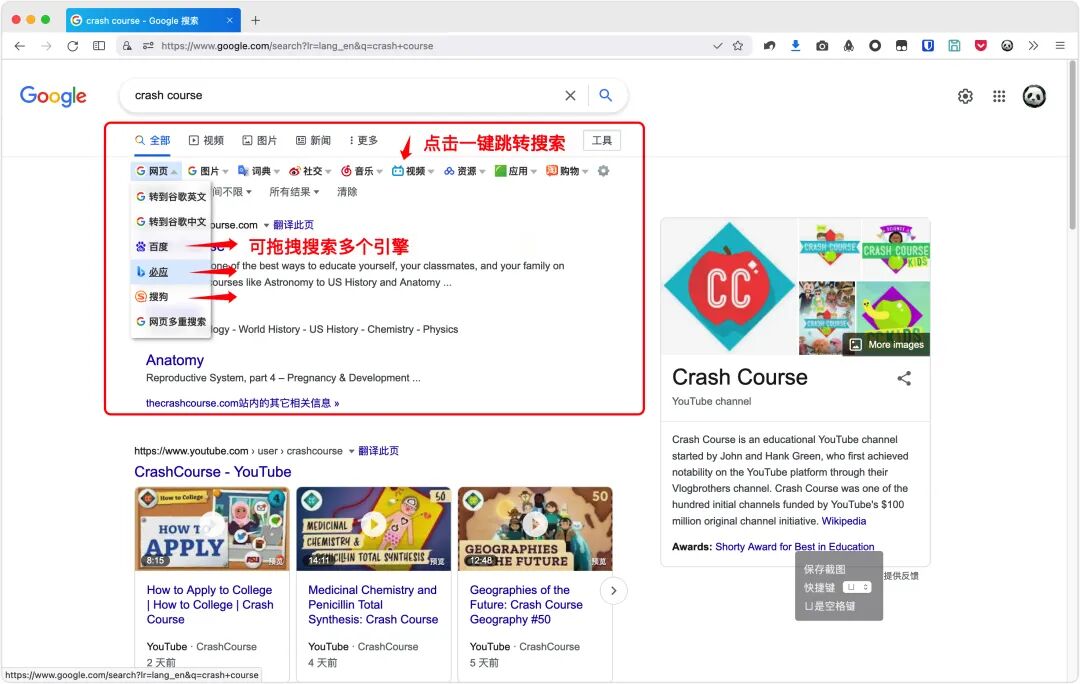Viewport: 1080px width, 684px height.
Task: Switch to the 视频 results tab
Action: (x=206, y=141)
